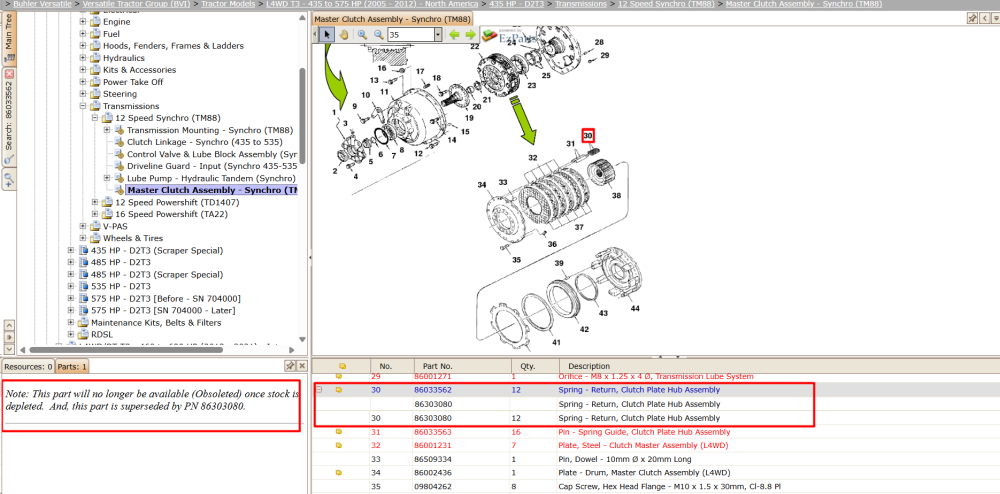
Task: Click the note icon on row 32
Action: click(x=339, y=446)
